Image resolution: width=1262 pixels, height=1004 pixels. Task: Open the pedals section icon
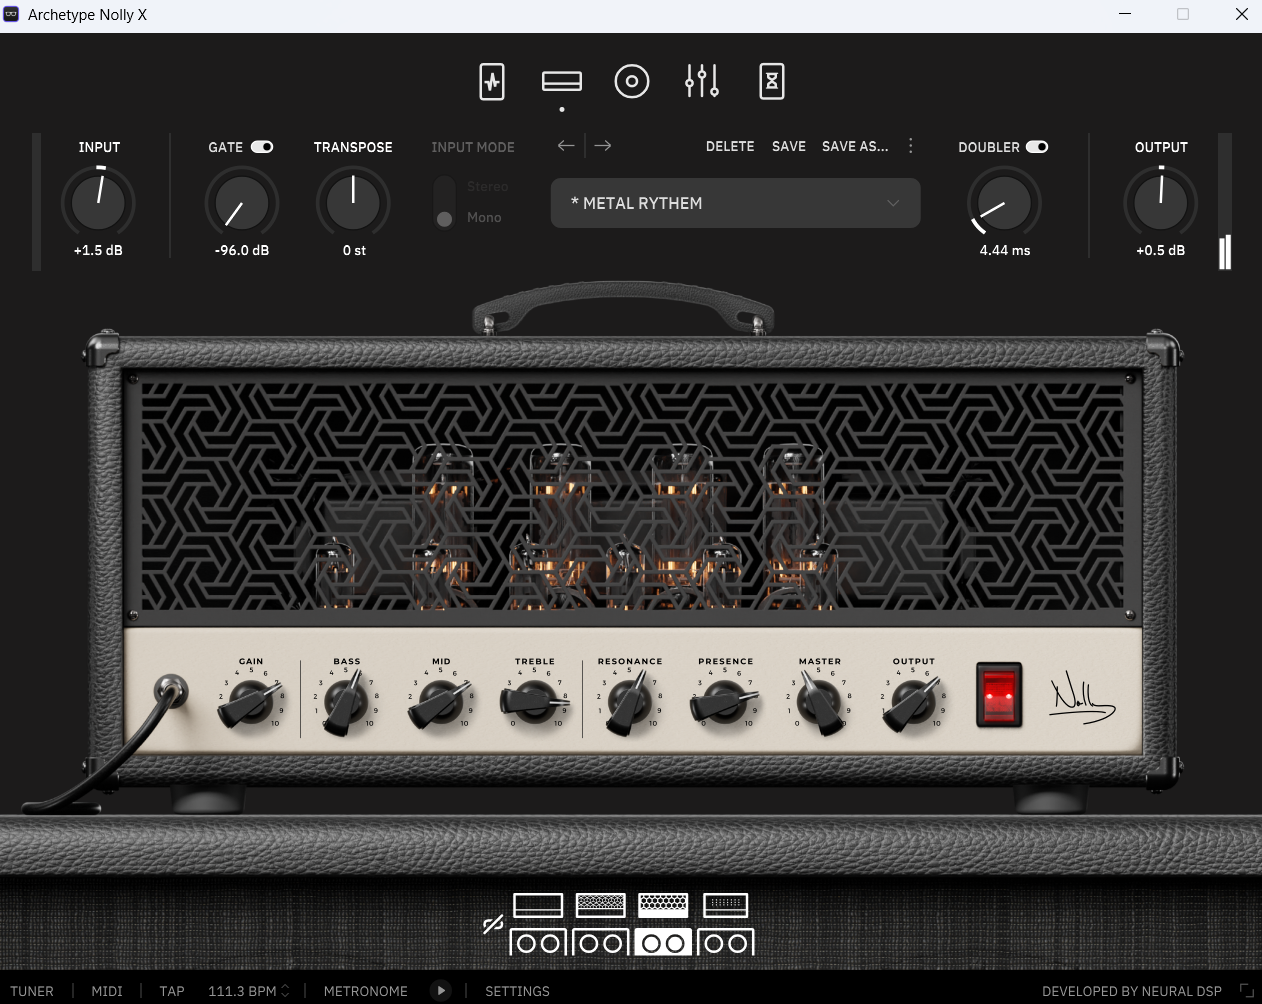point(492,81)
